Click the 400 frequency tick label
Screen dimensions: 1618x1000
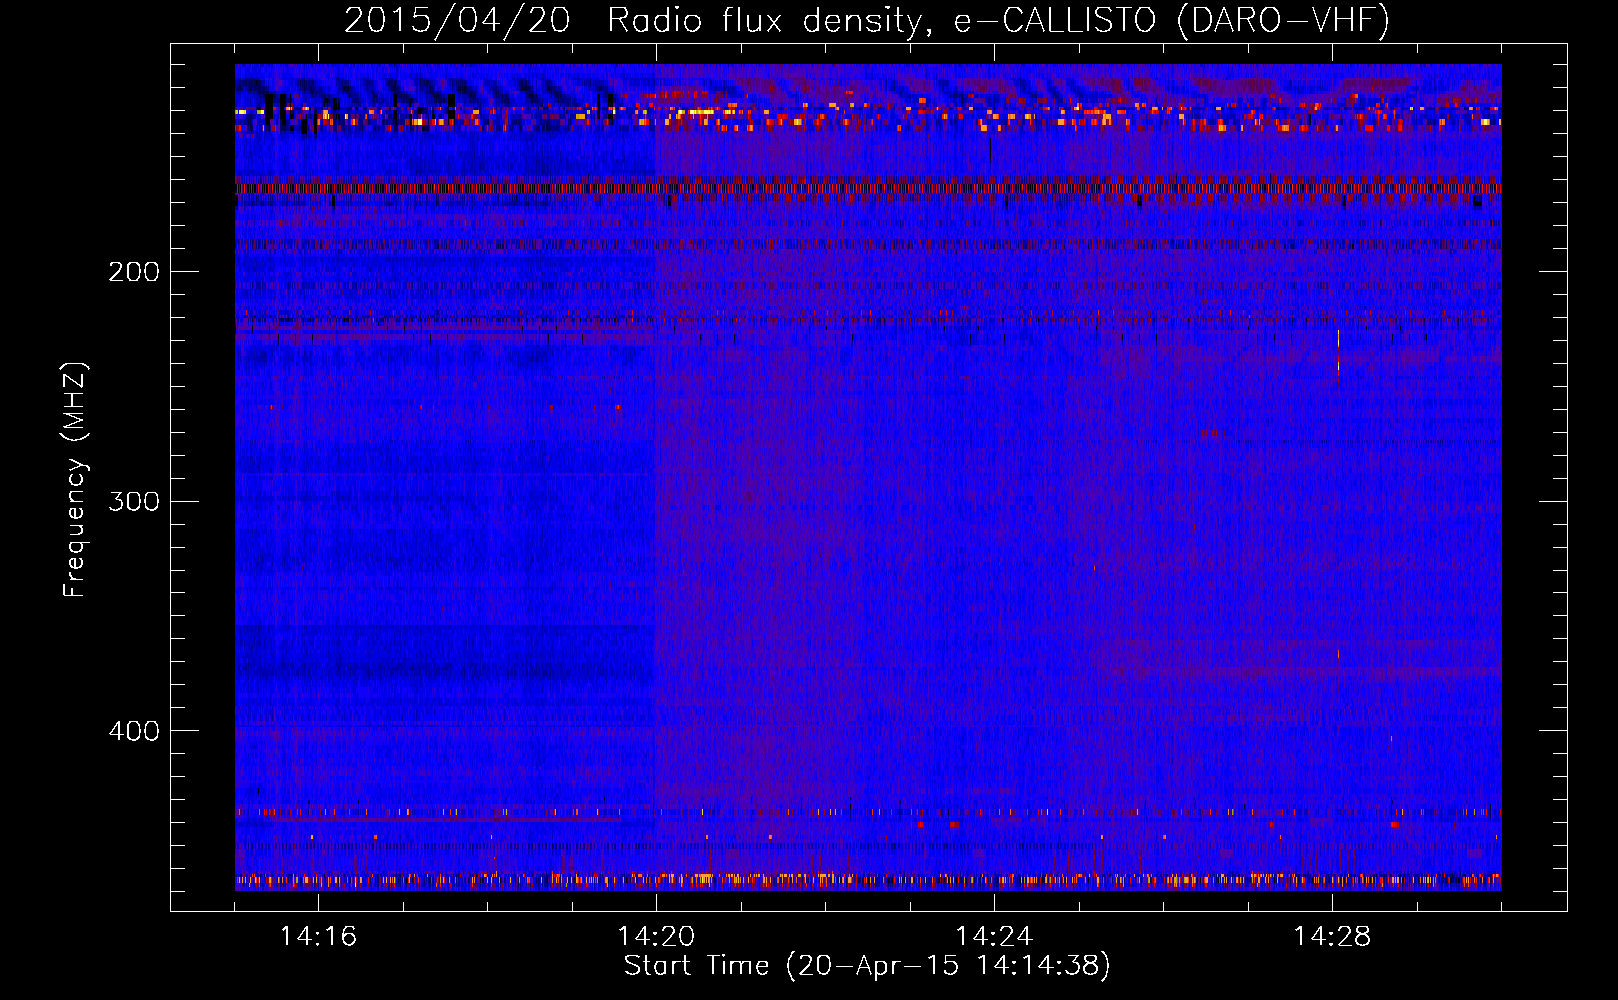pos(134,731)
